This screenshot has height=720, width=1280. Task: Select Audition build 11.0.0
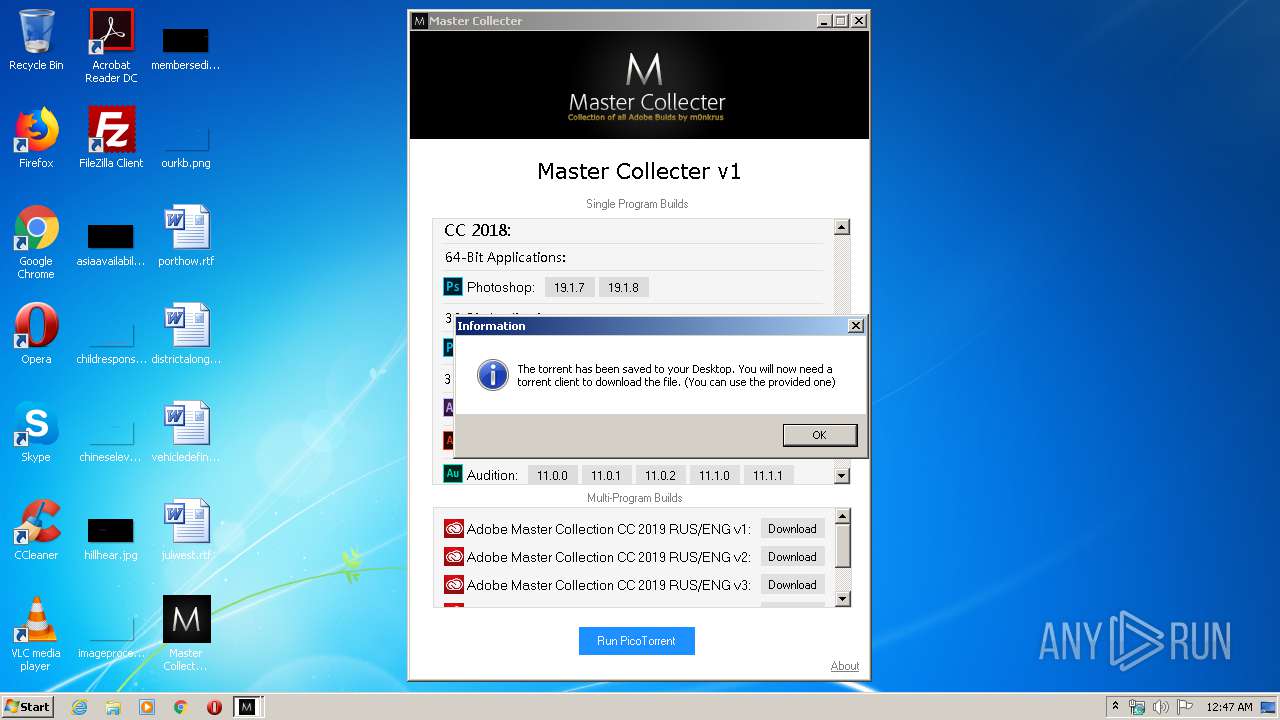[552, 476]
